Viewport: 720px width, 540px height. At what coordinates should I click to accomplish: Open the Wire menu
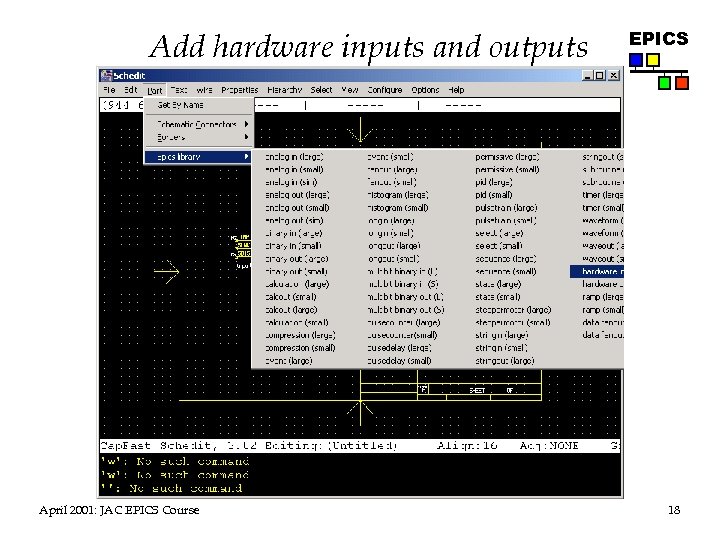pos(204,90)
